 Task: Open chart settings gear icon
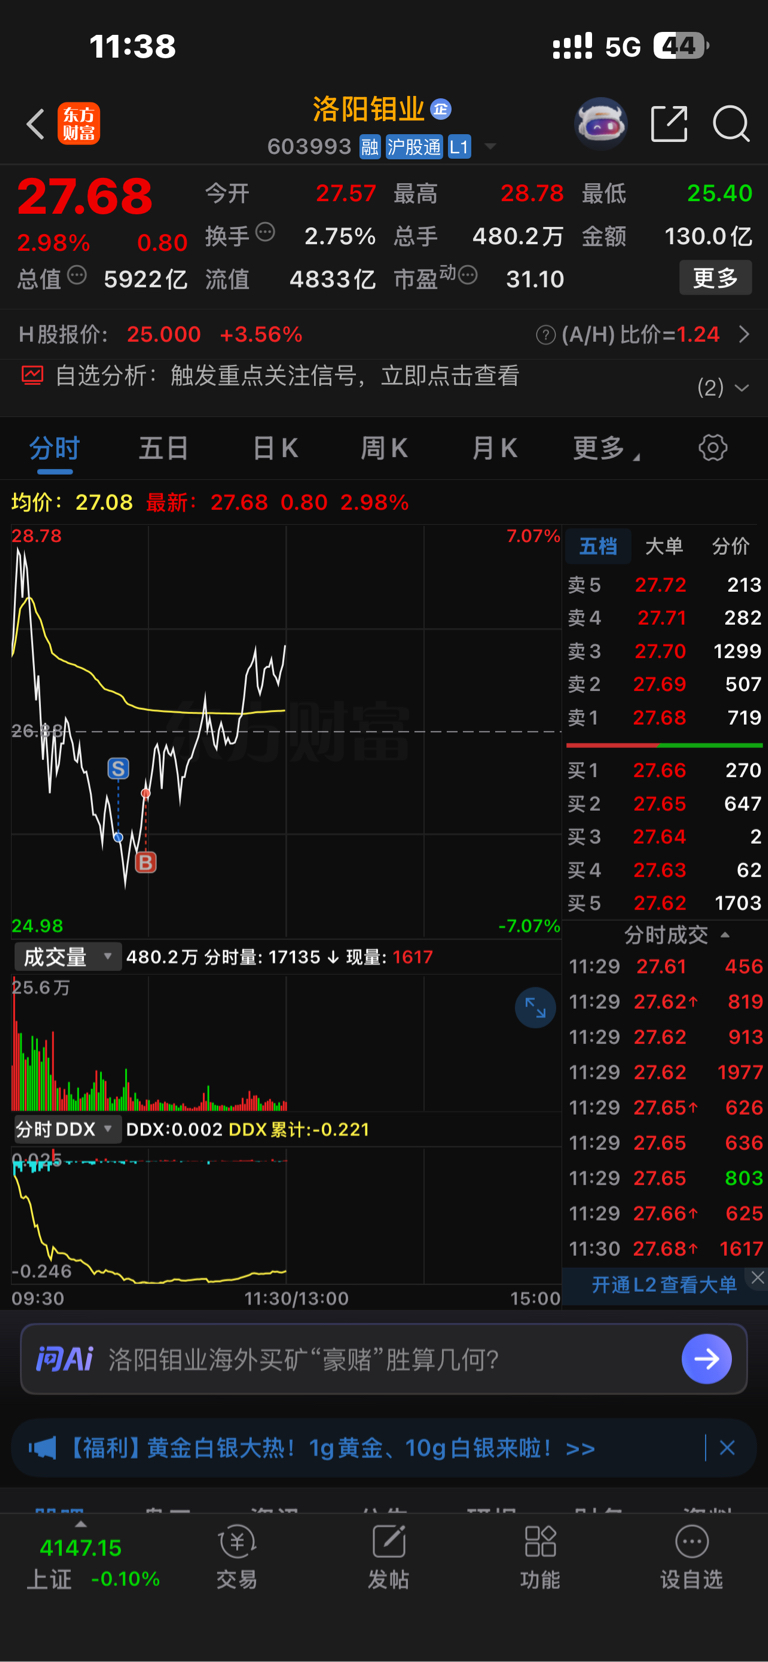point(713,447)
